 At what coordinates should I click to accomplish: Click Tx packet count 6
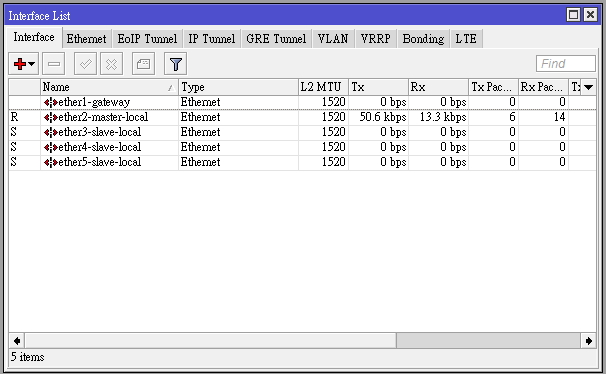(x=512, y=117)
